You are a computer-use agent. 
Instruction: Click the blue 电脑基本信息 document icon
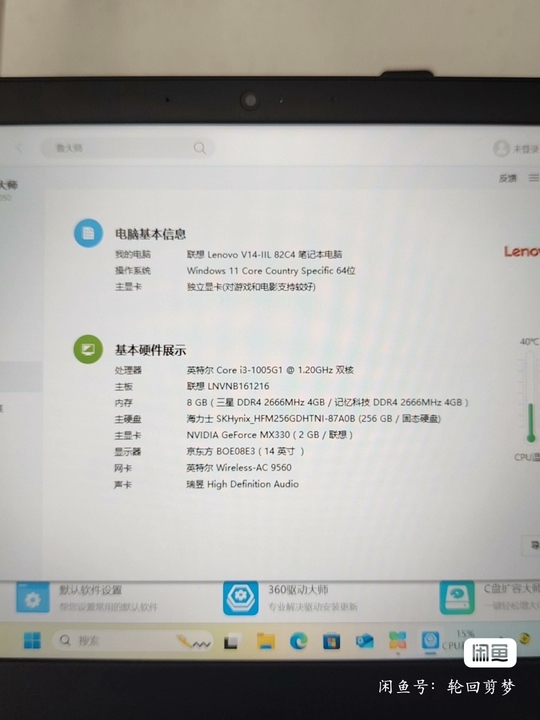click(x=88, y=233)
